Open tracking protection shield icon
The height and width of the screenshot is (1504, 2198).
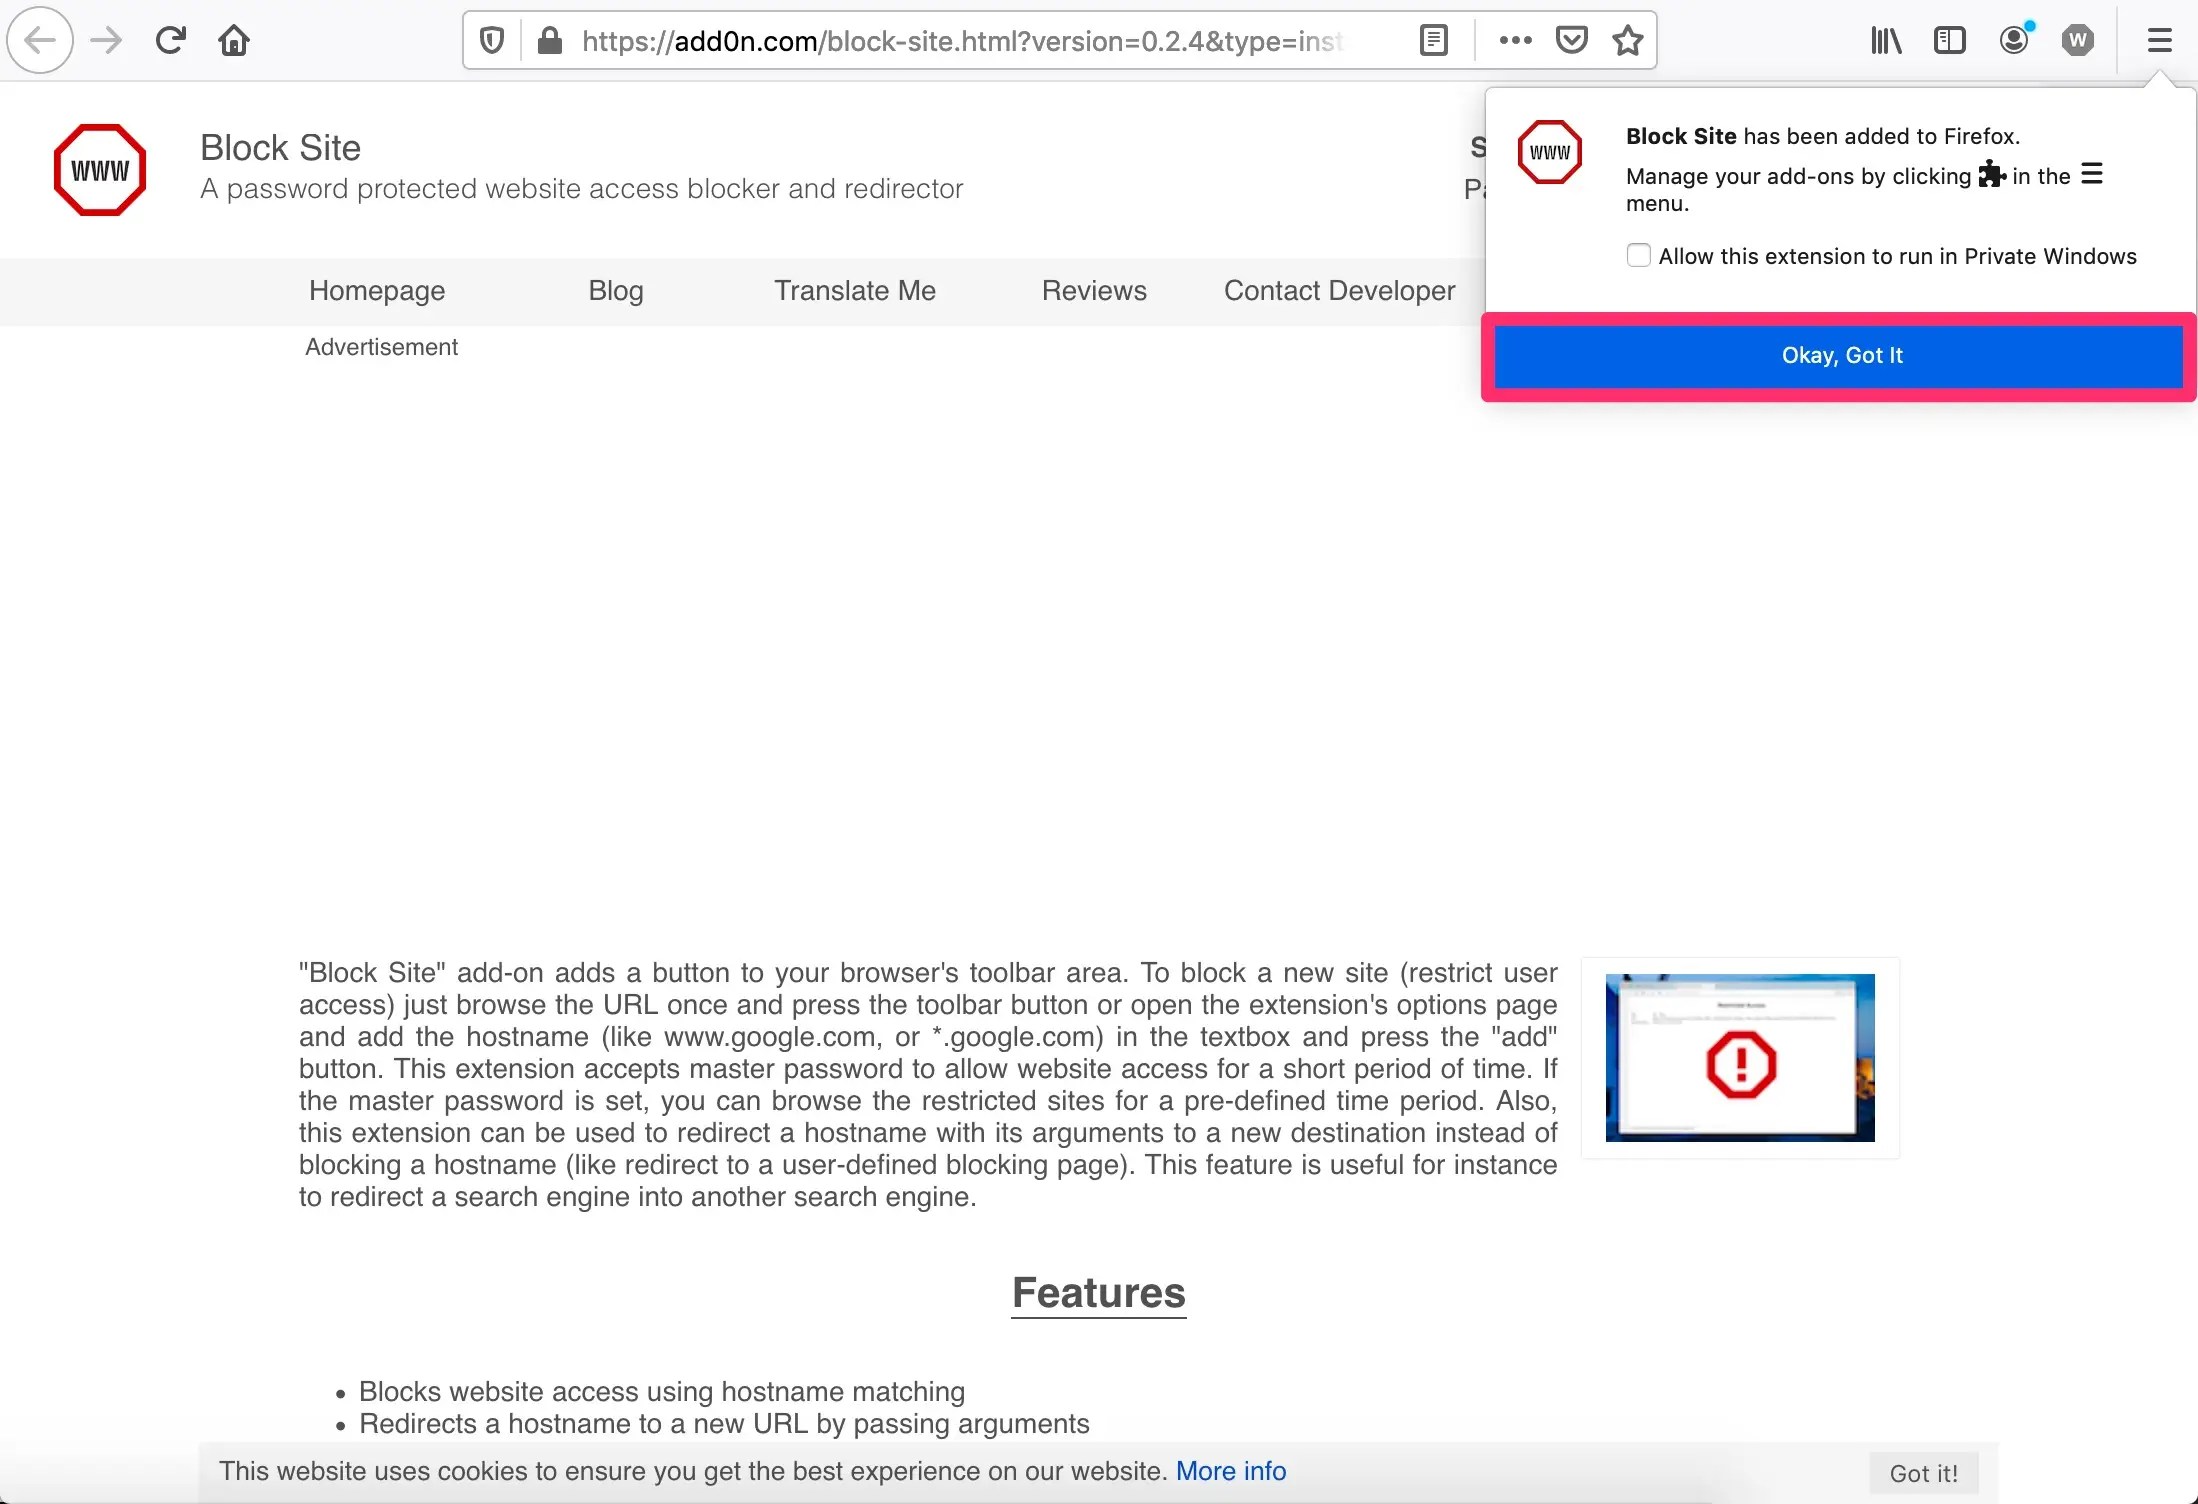click(491, 40)
